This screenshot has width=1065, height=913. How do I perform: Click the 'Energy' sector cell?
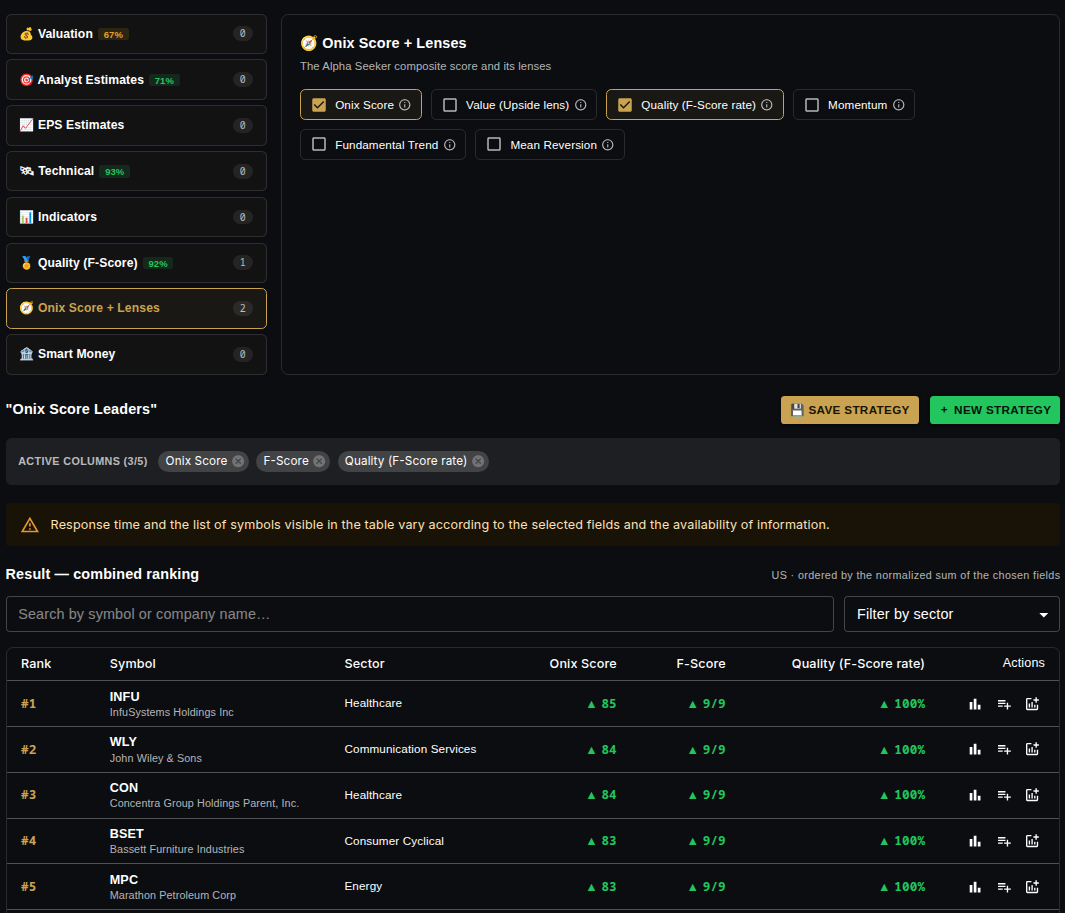[x=363, y=887]
